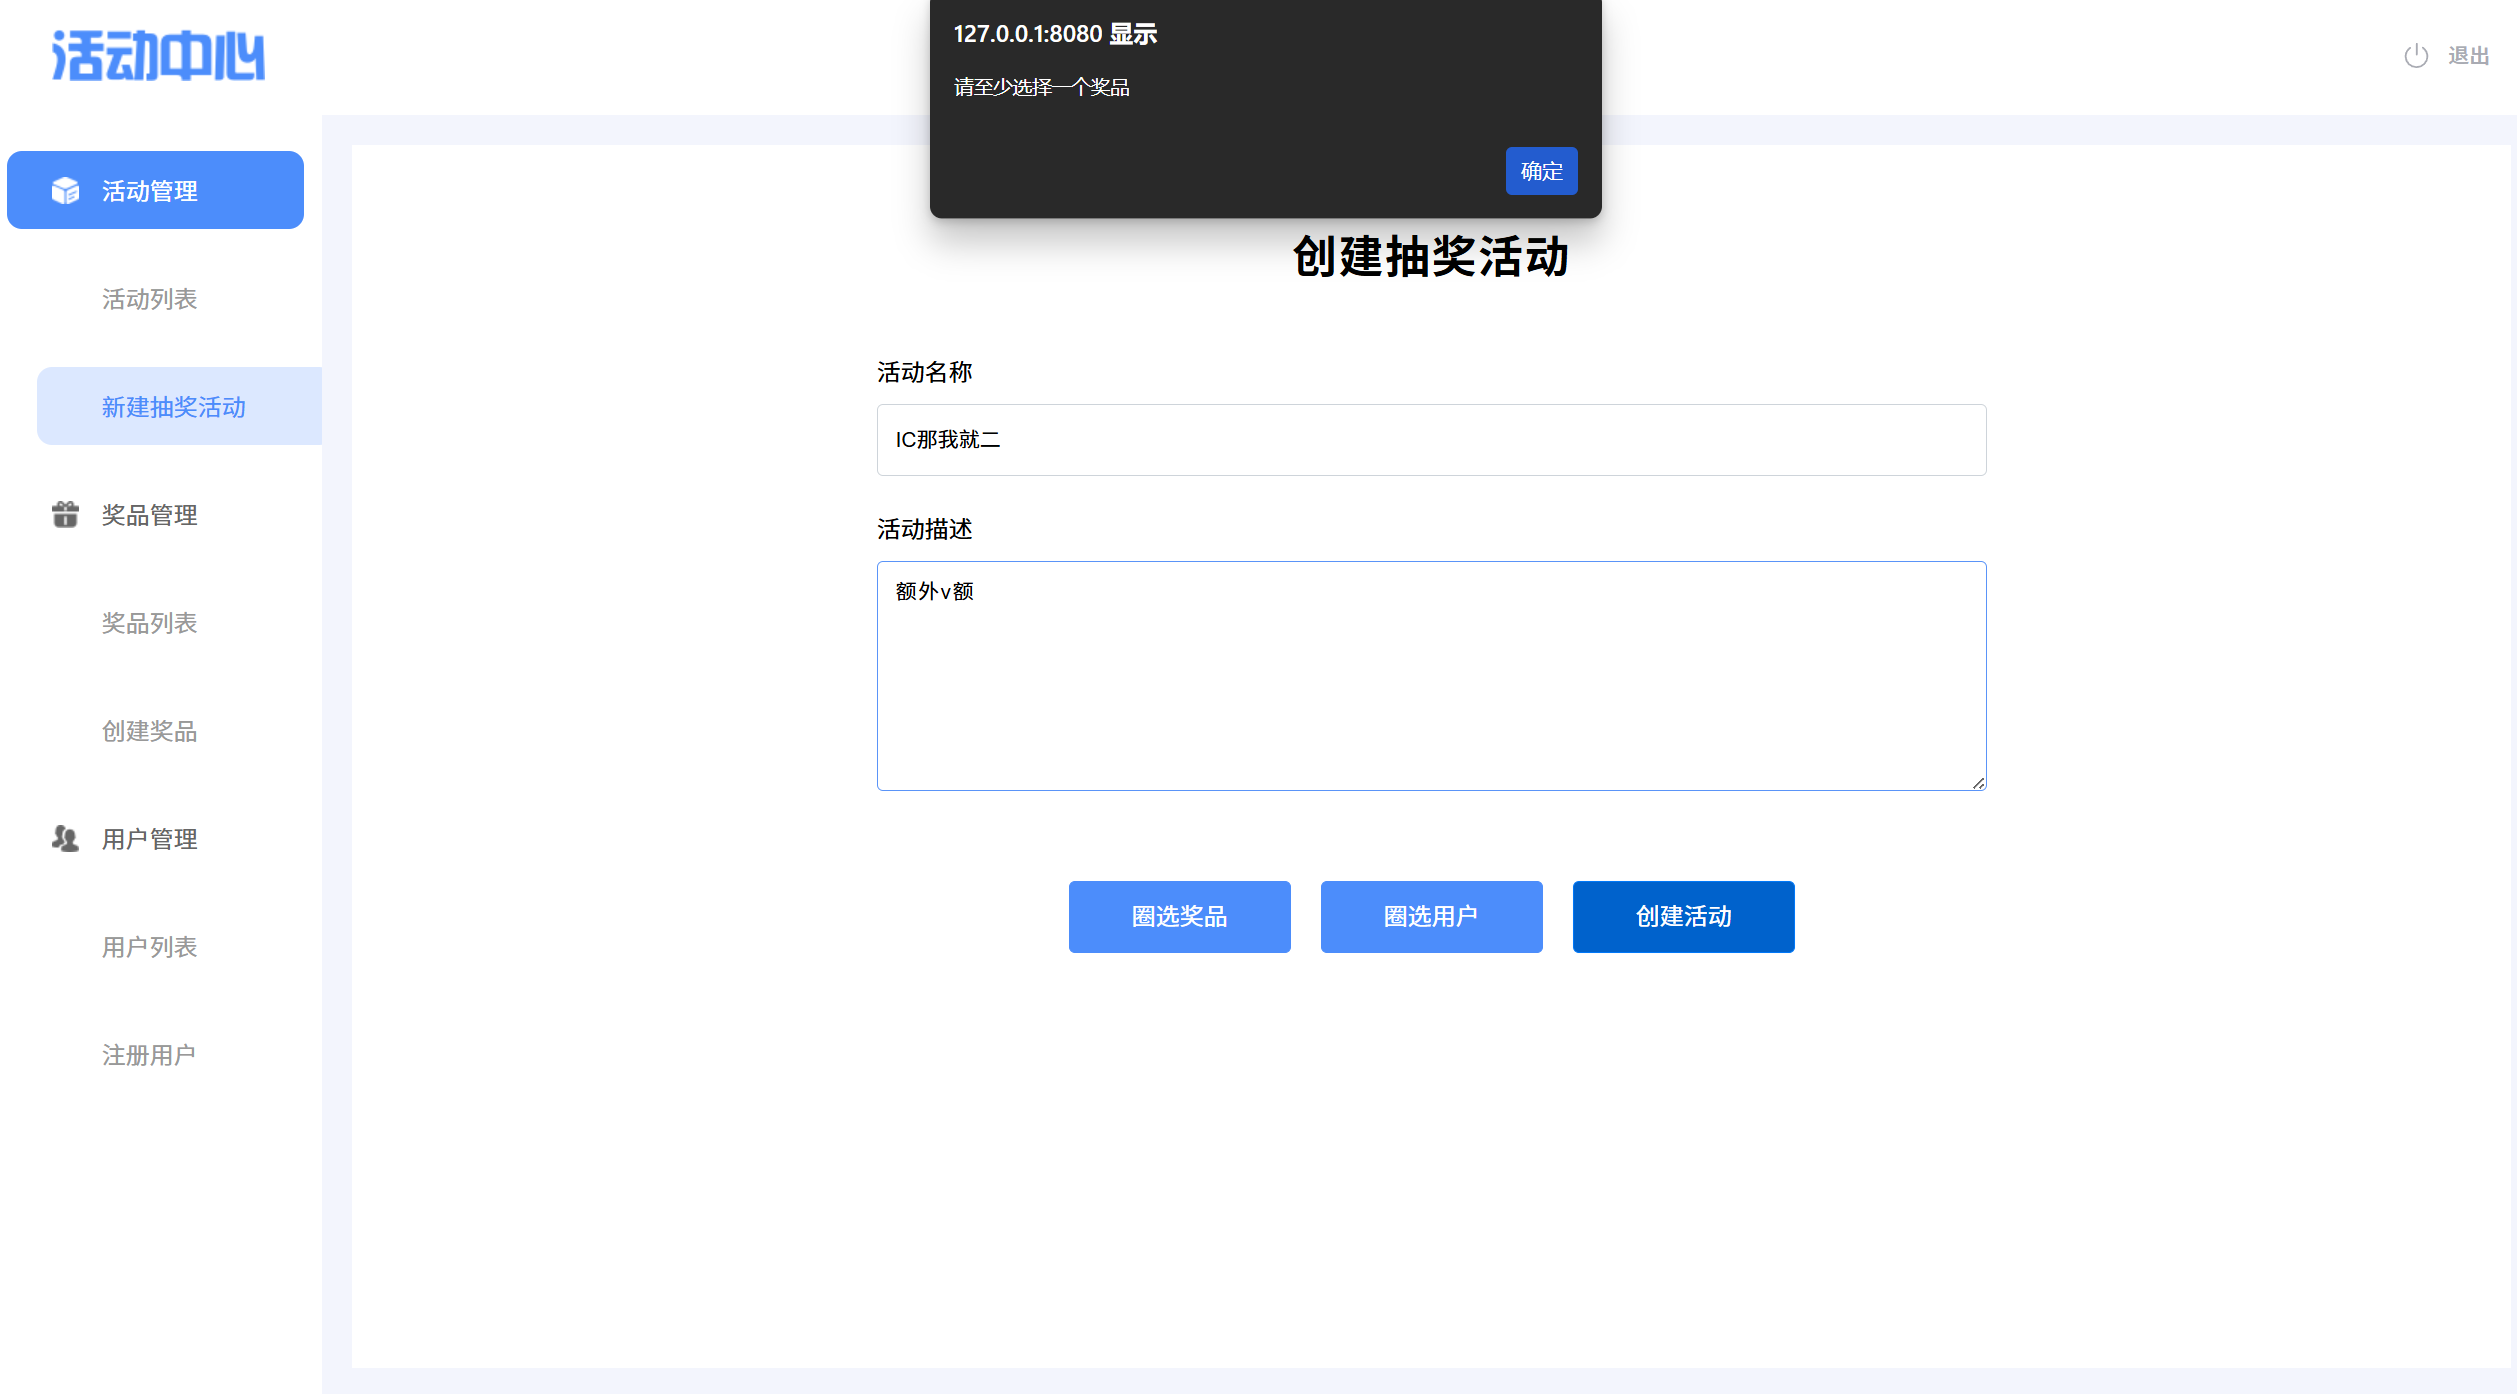The image size is (2517, 1394).
Task: Focus the 活动名称 input field
Action: tap(1431, 440)
